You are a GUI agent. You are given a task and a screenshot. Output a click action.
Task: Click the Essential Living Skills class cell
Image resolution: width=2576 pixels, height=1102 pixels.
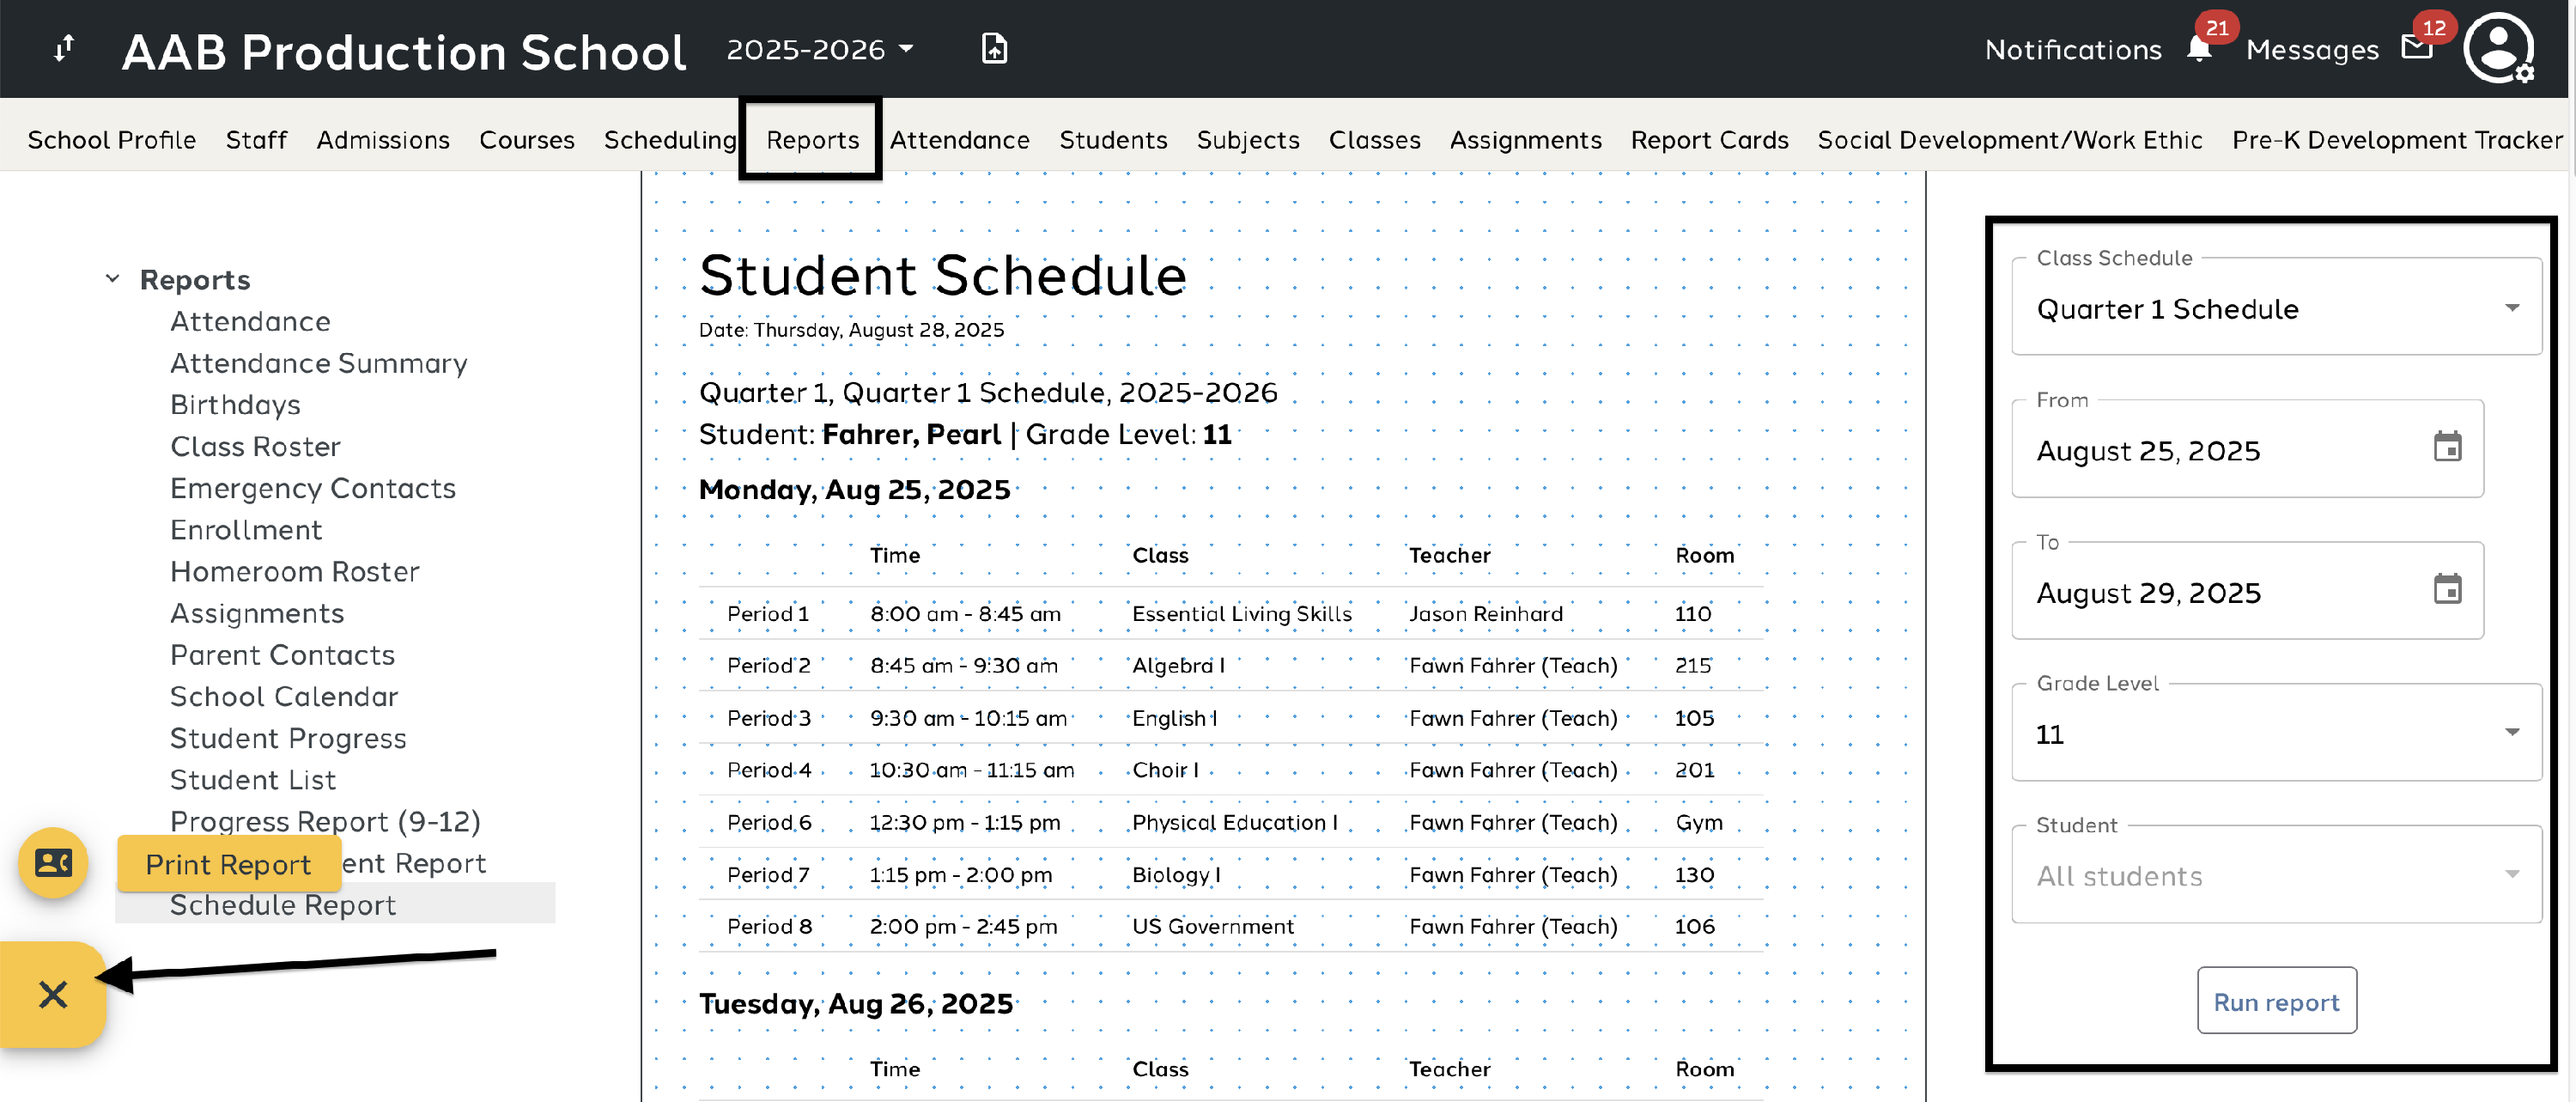pyautogui.click(x=1241, y=613)
